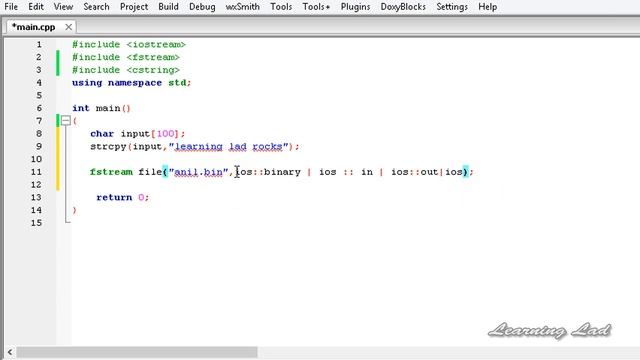The height and width of the screenshot is (360, 640).
Task: Click the "learning lad rocks" string
Action: click(x=229, y=147)
